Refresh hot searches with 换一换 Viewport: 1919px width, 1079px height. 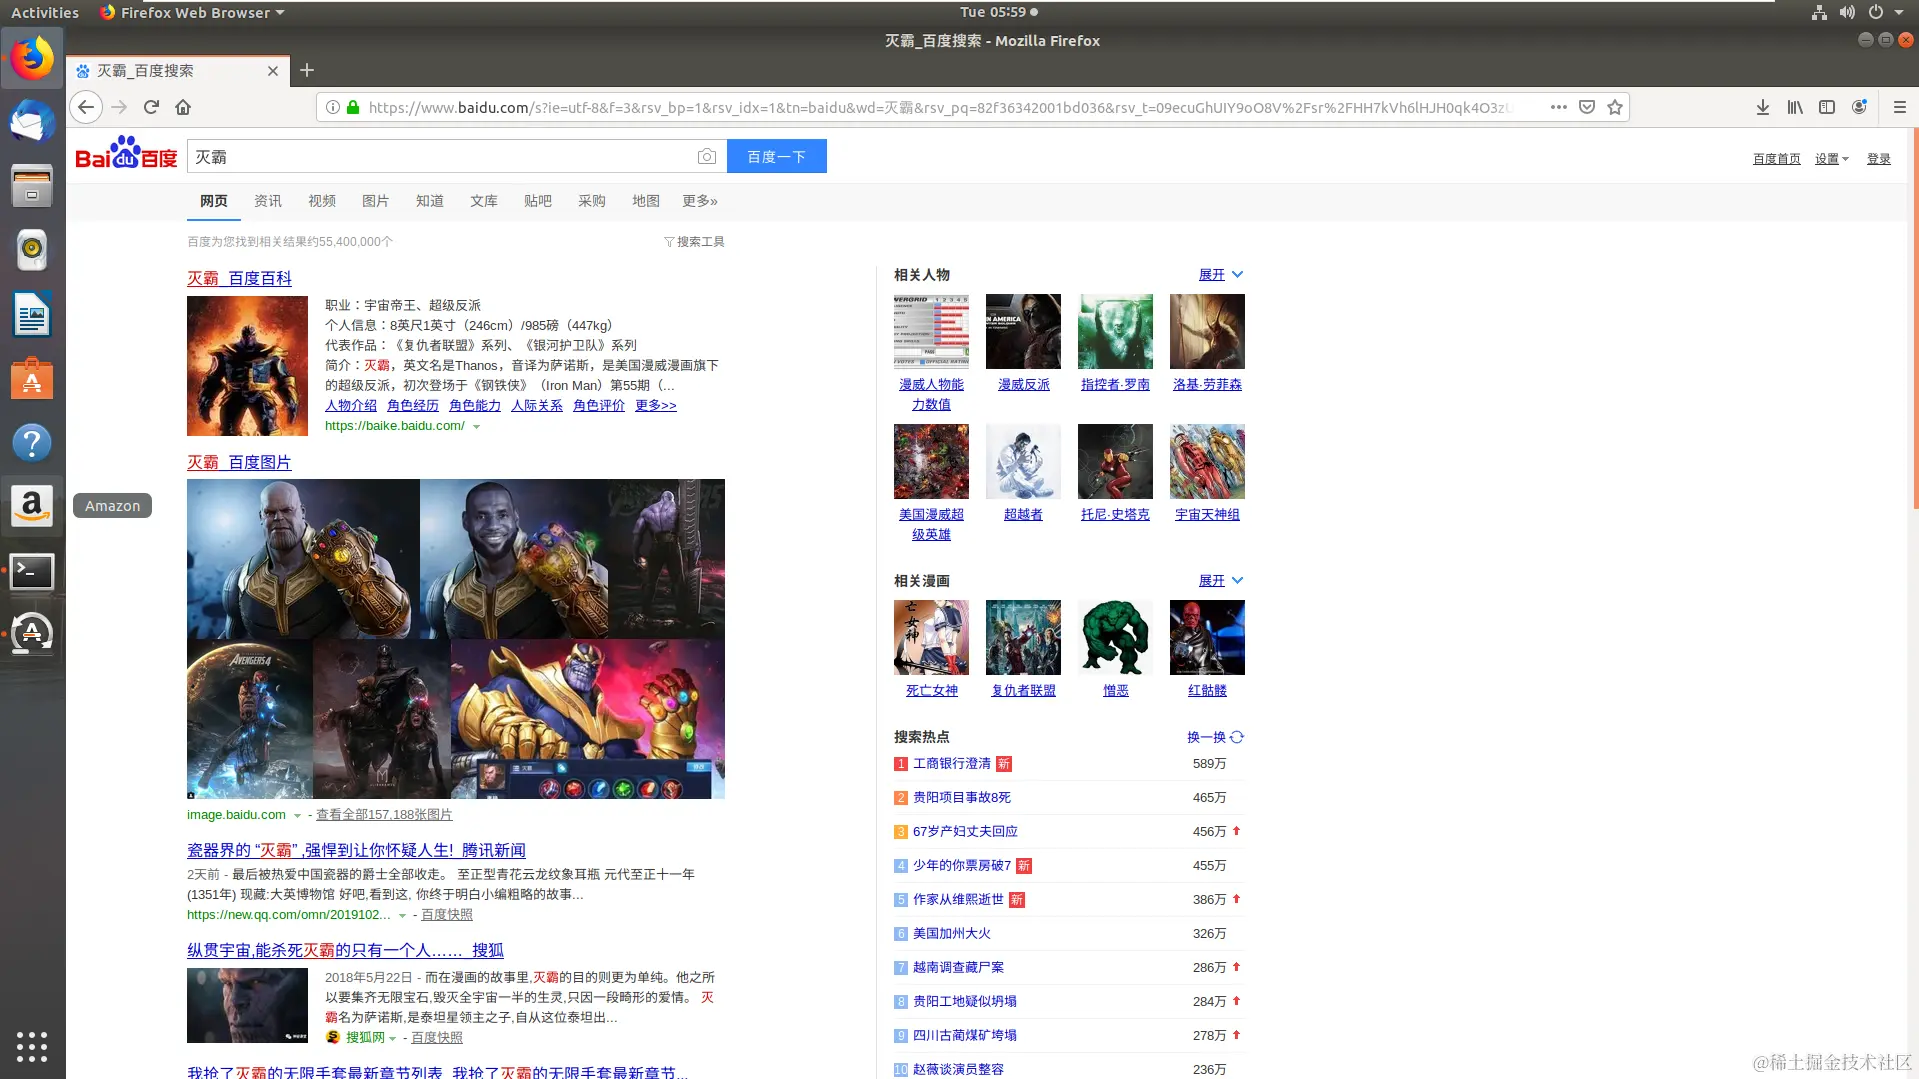coord(1215,737)
